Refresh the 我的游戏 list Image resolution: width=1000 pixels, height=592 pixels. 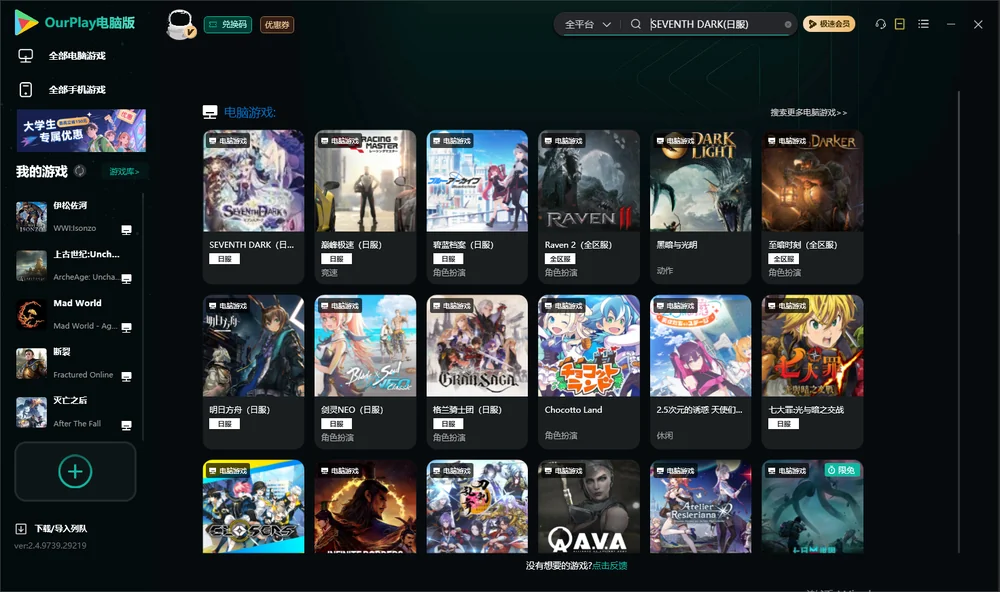point(80,171)
